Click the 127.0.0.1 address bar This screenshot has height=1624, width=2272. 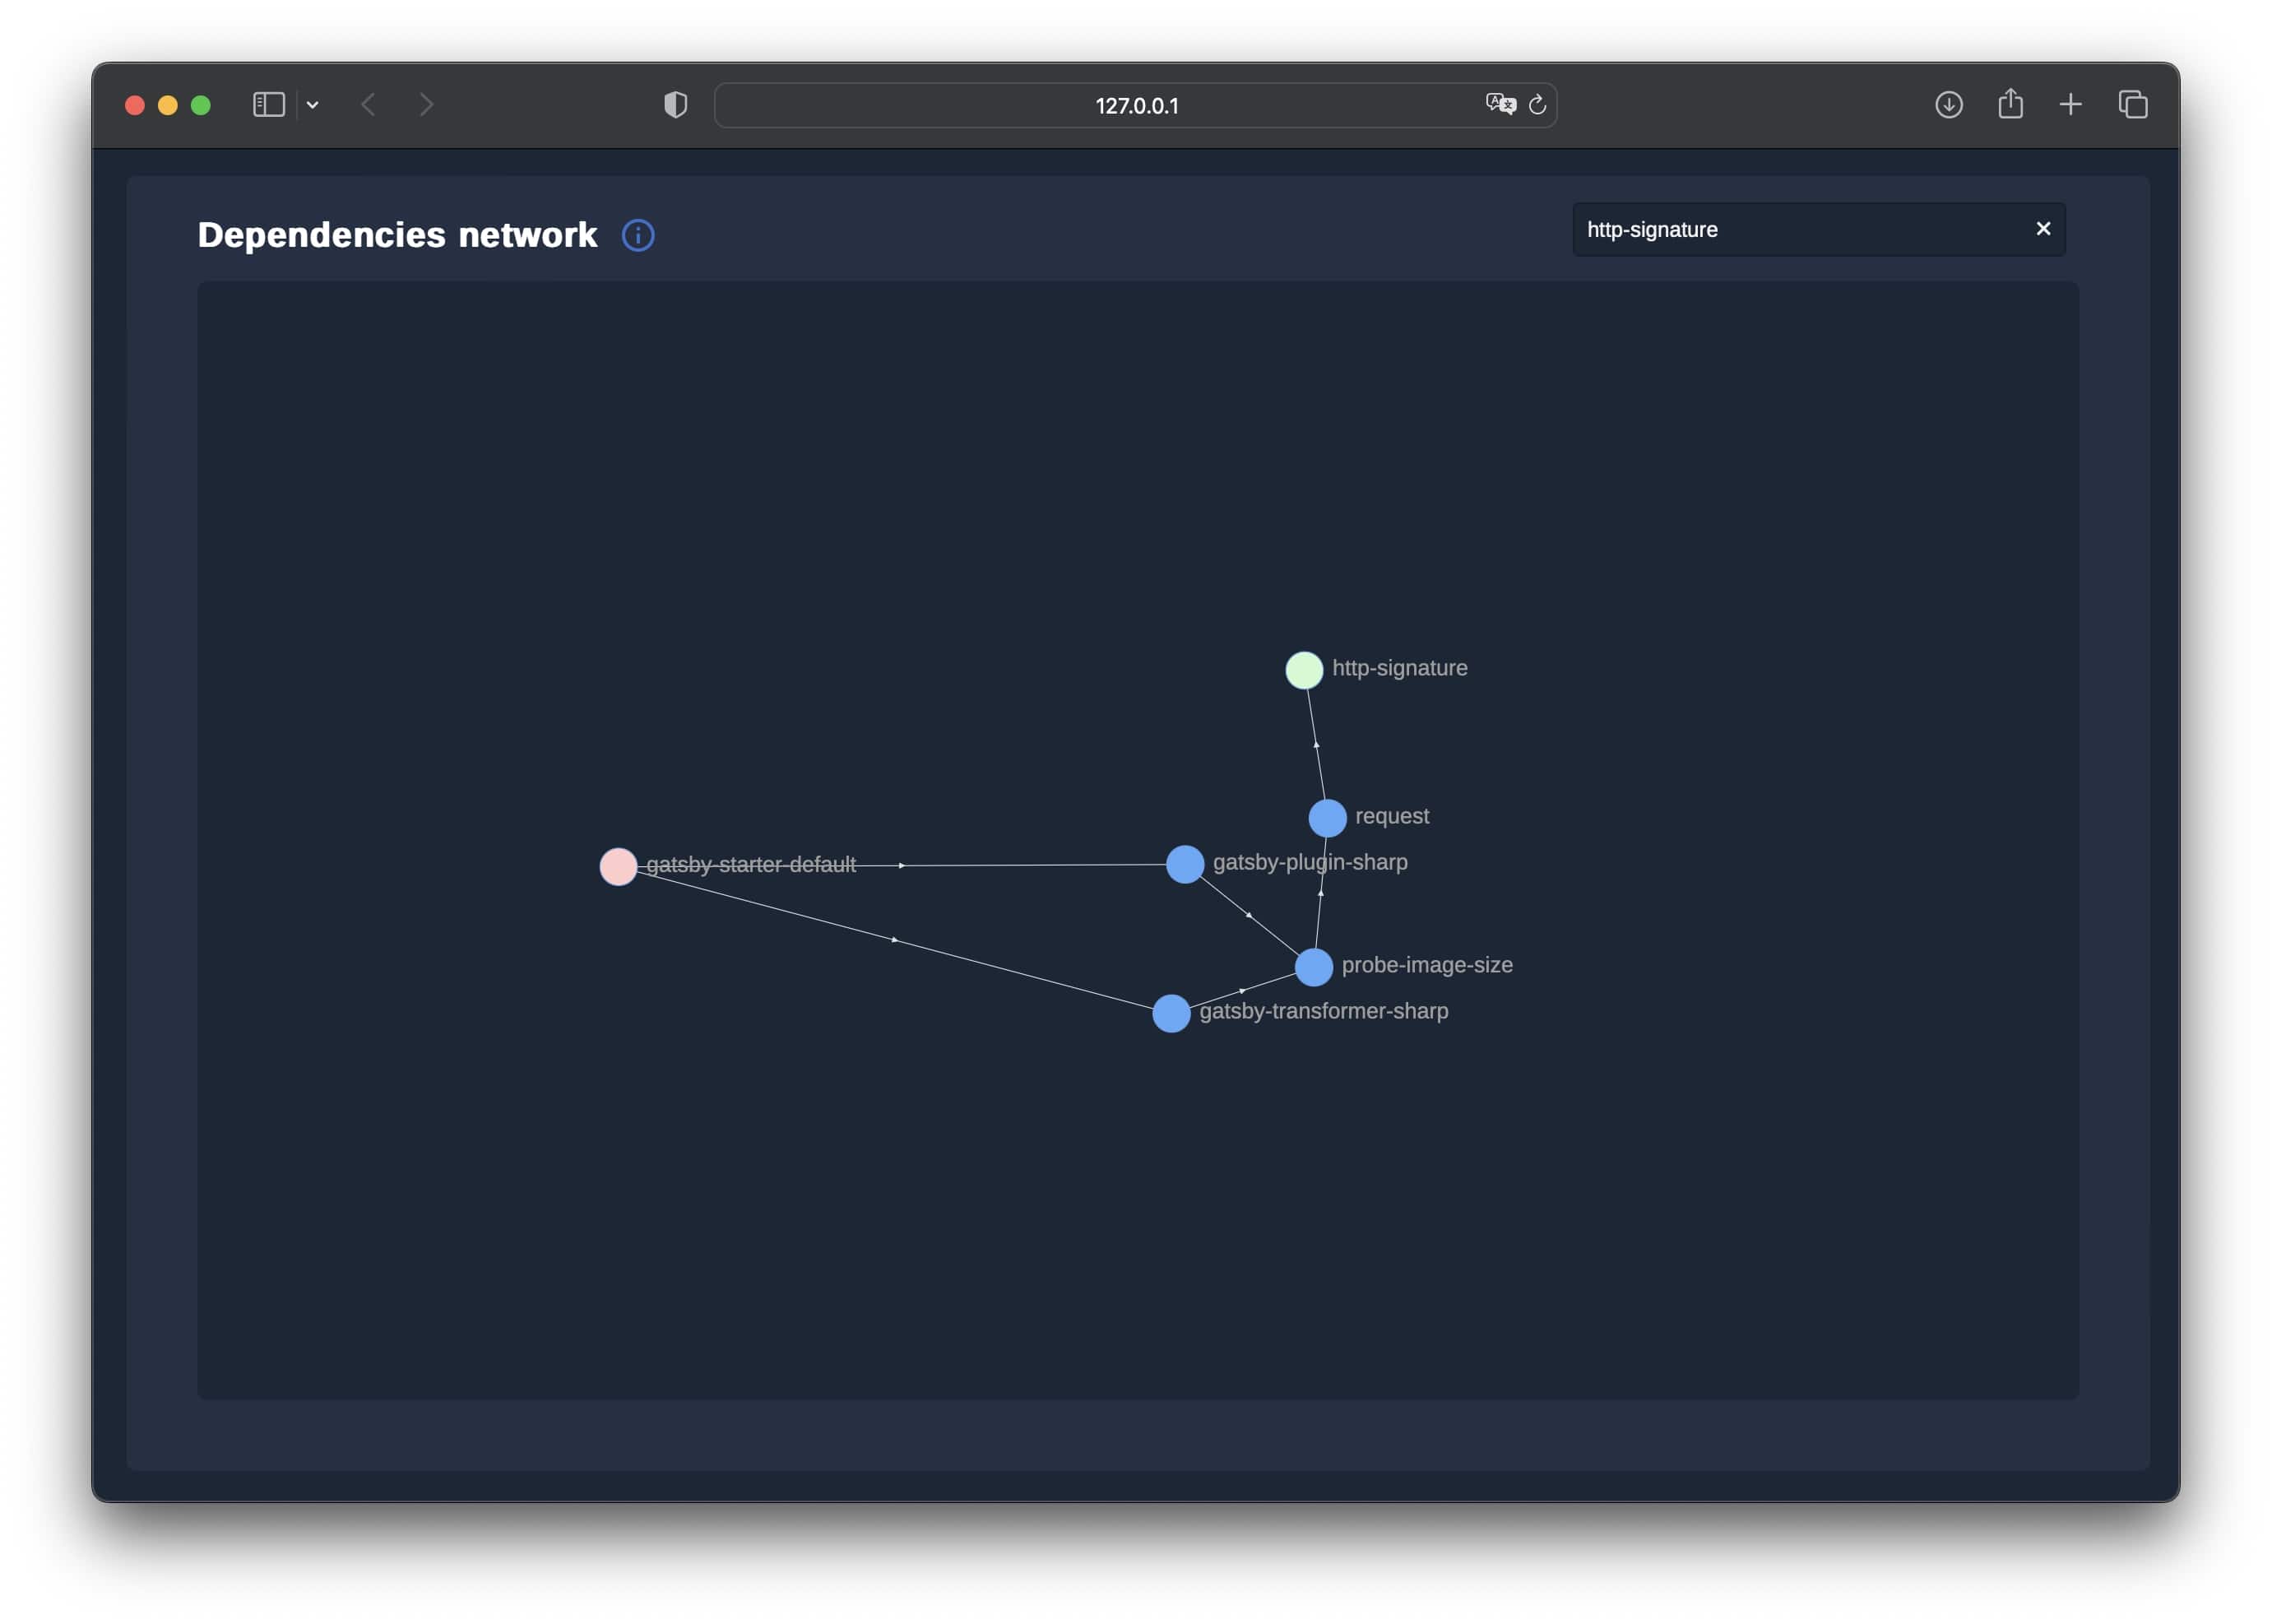(x=1135, y=105)
